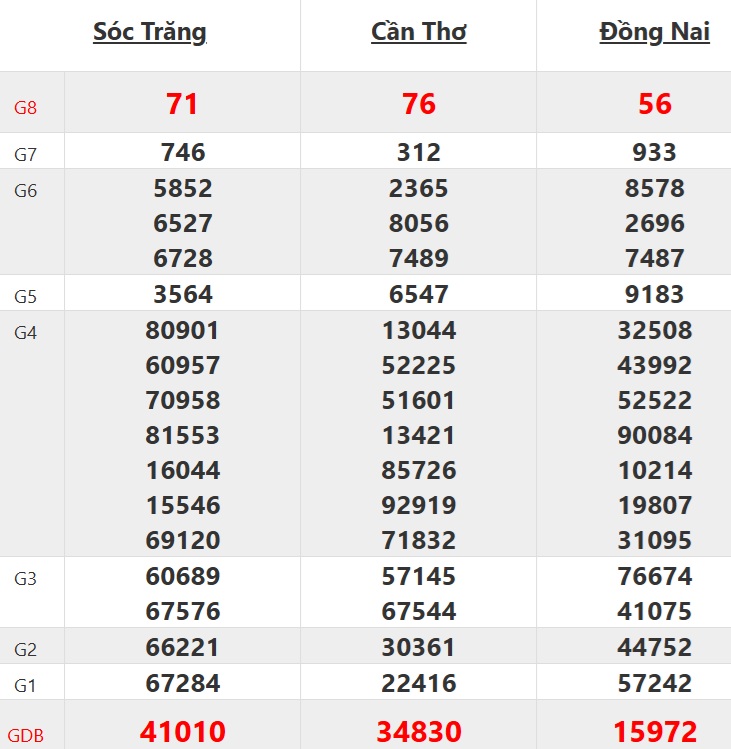Click Cần Thơ G5 number 6547
The height and width of the screenshot is (749, 731).
pyautogui.click(x=418, y=294)
